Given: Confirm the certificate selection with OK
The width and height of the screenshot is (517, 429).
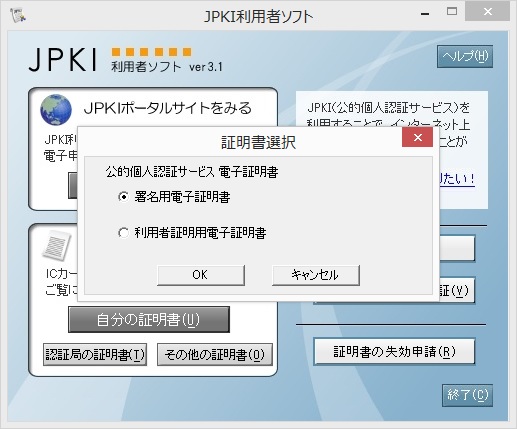Looking at the screenshot, I should click(x=201, y=275).
